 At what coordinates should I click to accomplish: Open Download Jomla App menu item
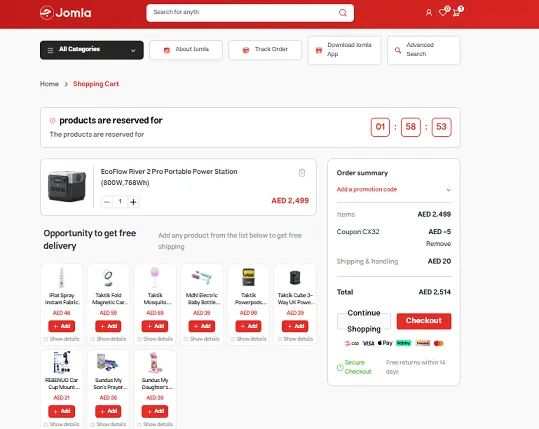(x=344, y=50)
